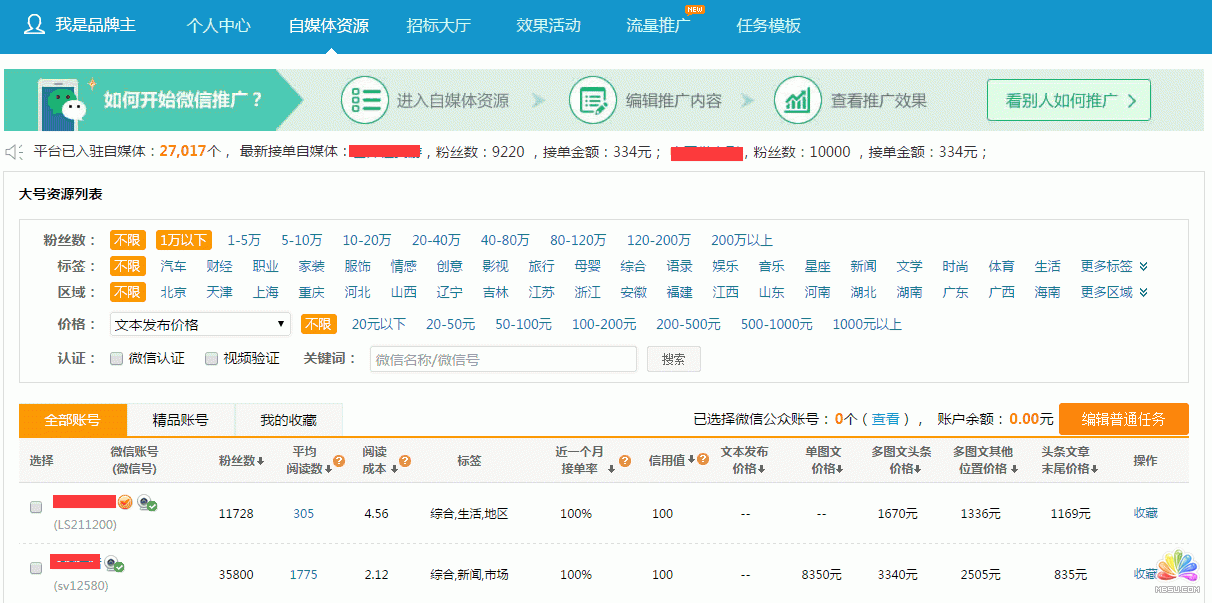Click the 编辑普通任务 button
The width and height of the screenshot is (1212, 603).
coord(1123,419)
